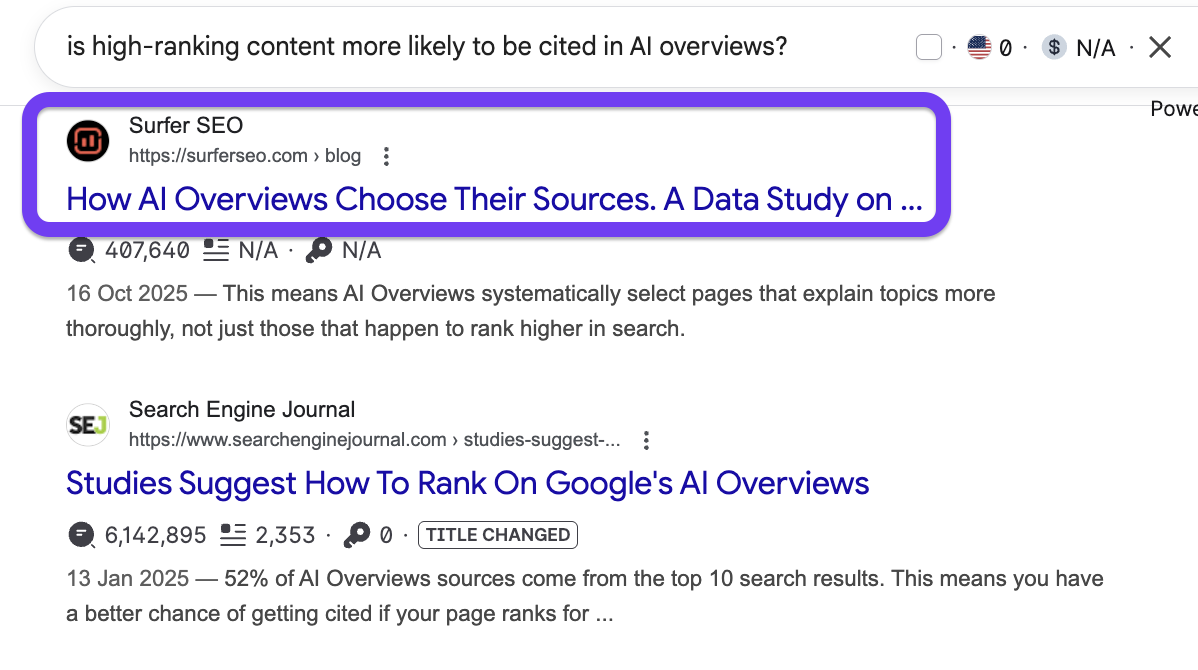Clear the search query with the X
The width and height of the screenshot is (1198, 670).
(x=1160, y=47)
